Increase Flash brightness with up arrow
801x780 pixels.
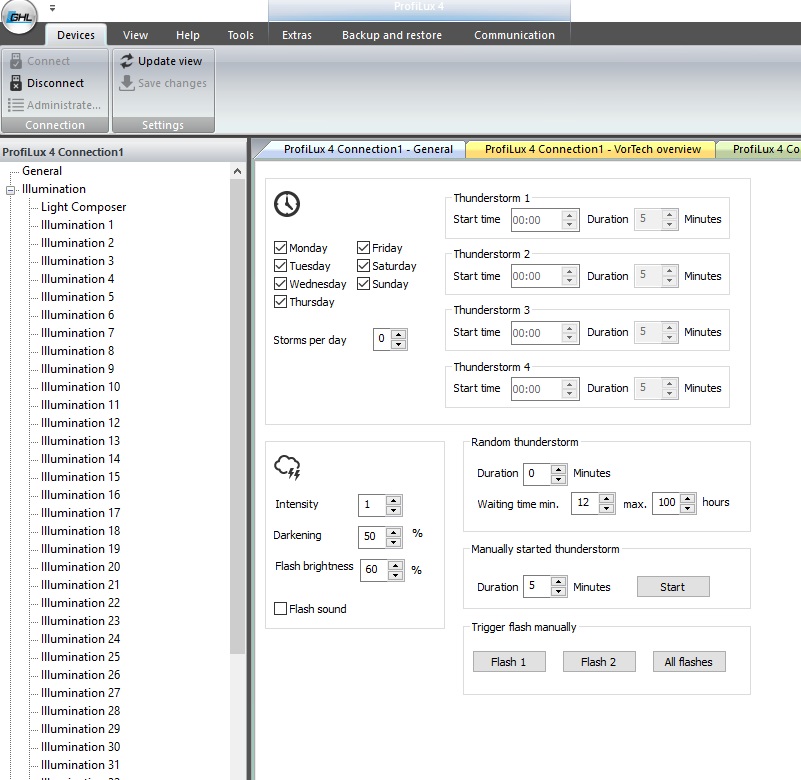(x=395, y=565)
